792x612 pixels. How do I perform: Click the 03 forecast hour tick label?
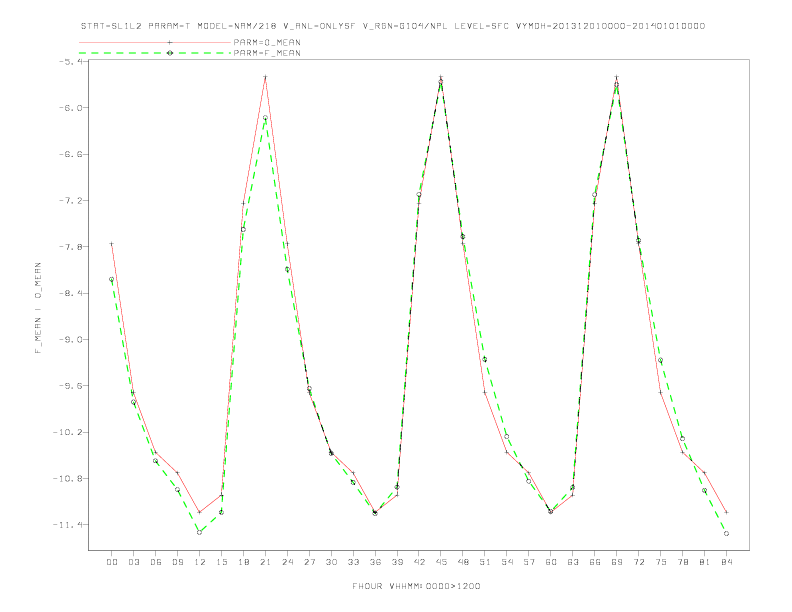[134, 562]
